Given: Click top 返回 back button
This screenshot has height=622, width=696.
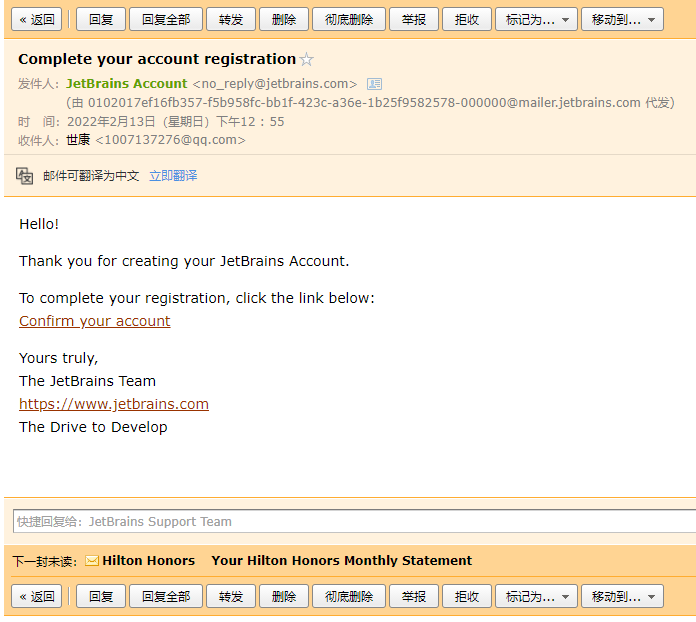Looking at the screenshot, I should 36,20.
